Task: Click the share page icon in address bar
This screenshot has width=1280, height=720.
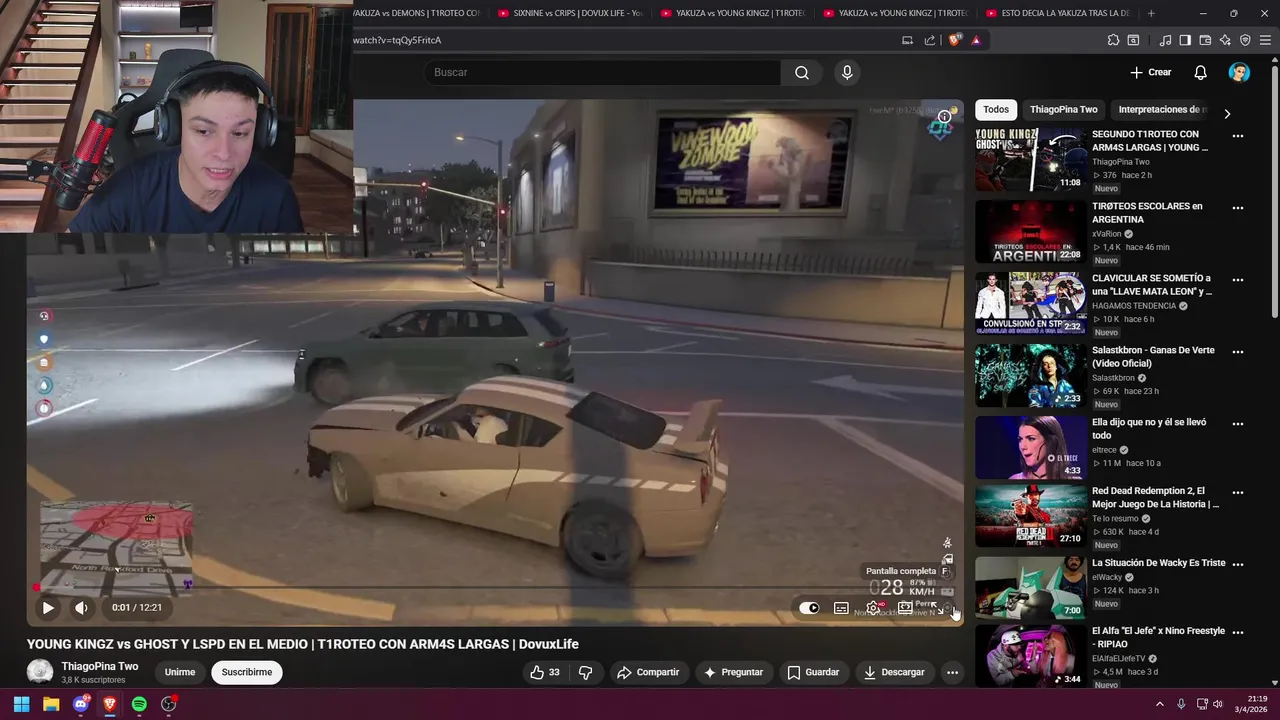Action: click(930, 40)
